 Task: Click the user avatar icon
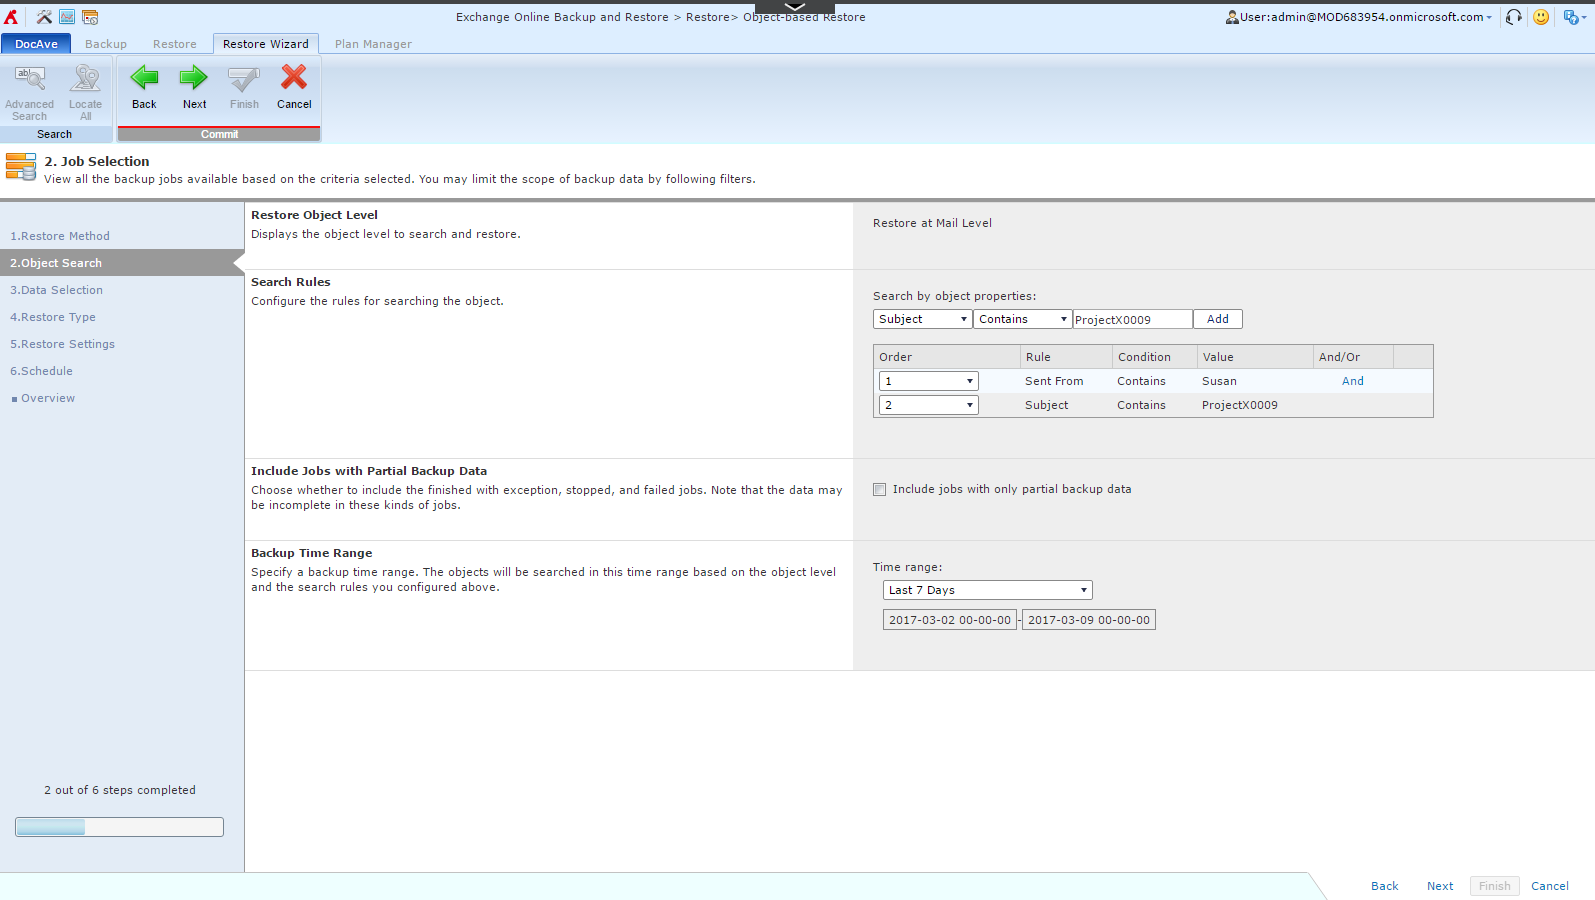click(1232, 17)
